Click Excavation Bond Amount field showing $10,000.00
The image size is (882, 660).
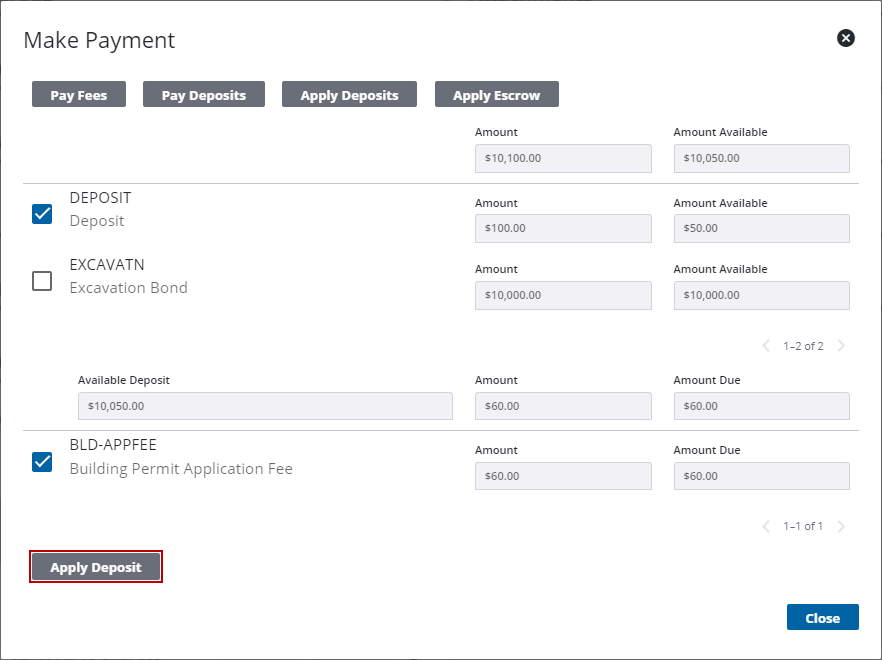click(x=563, y=295)
